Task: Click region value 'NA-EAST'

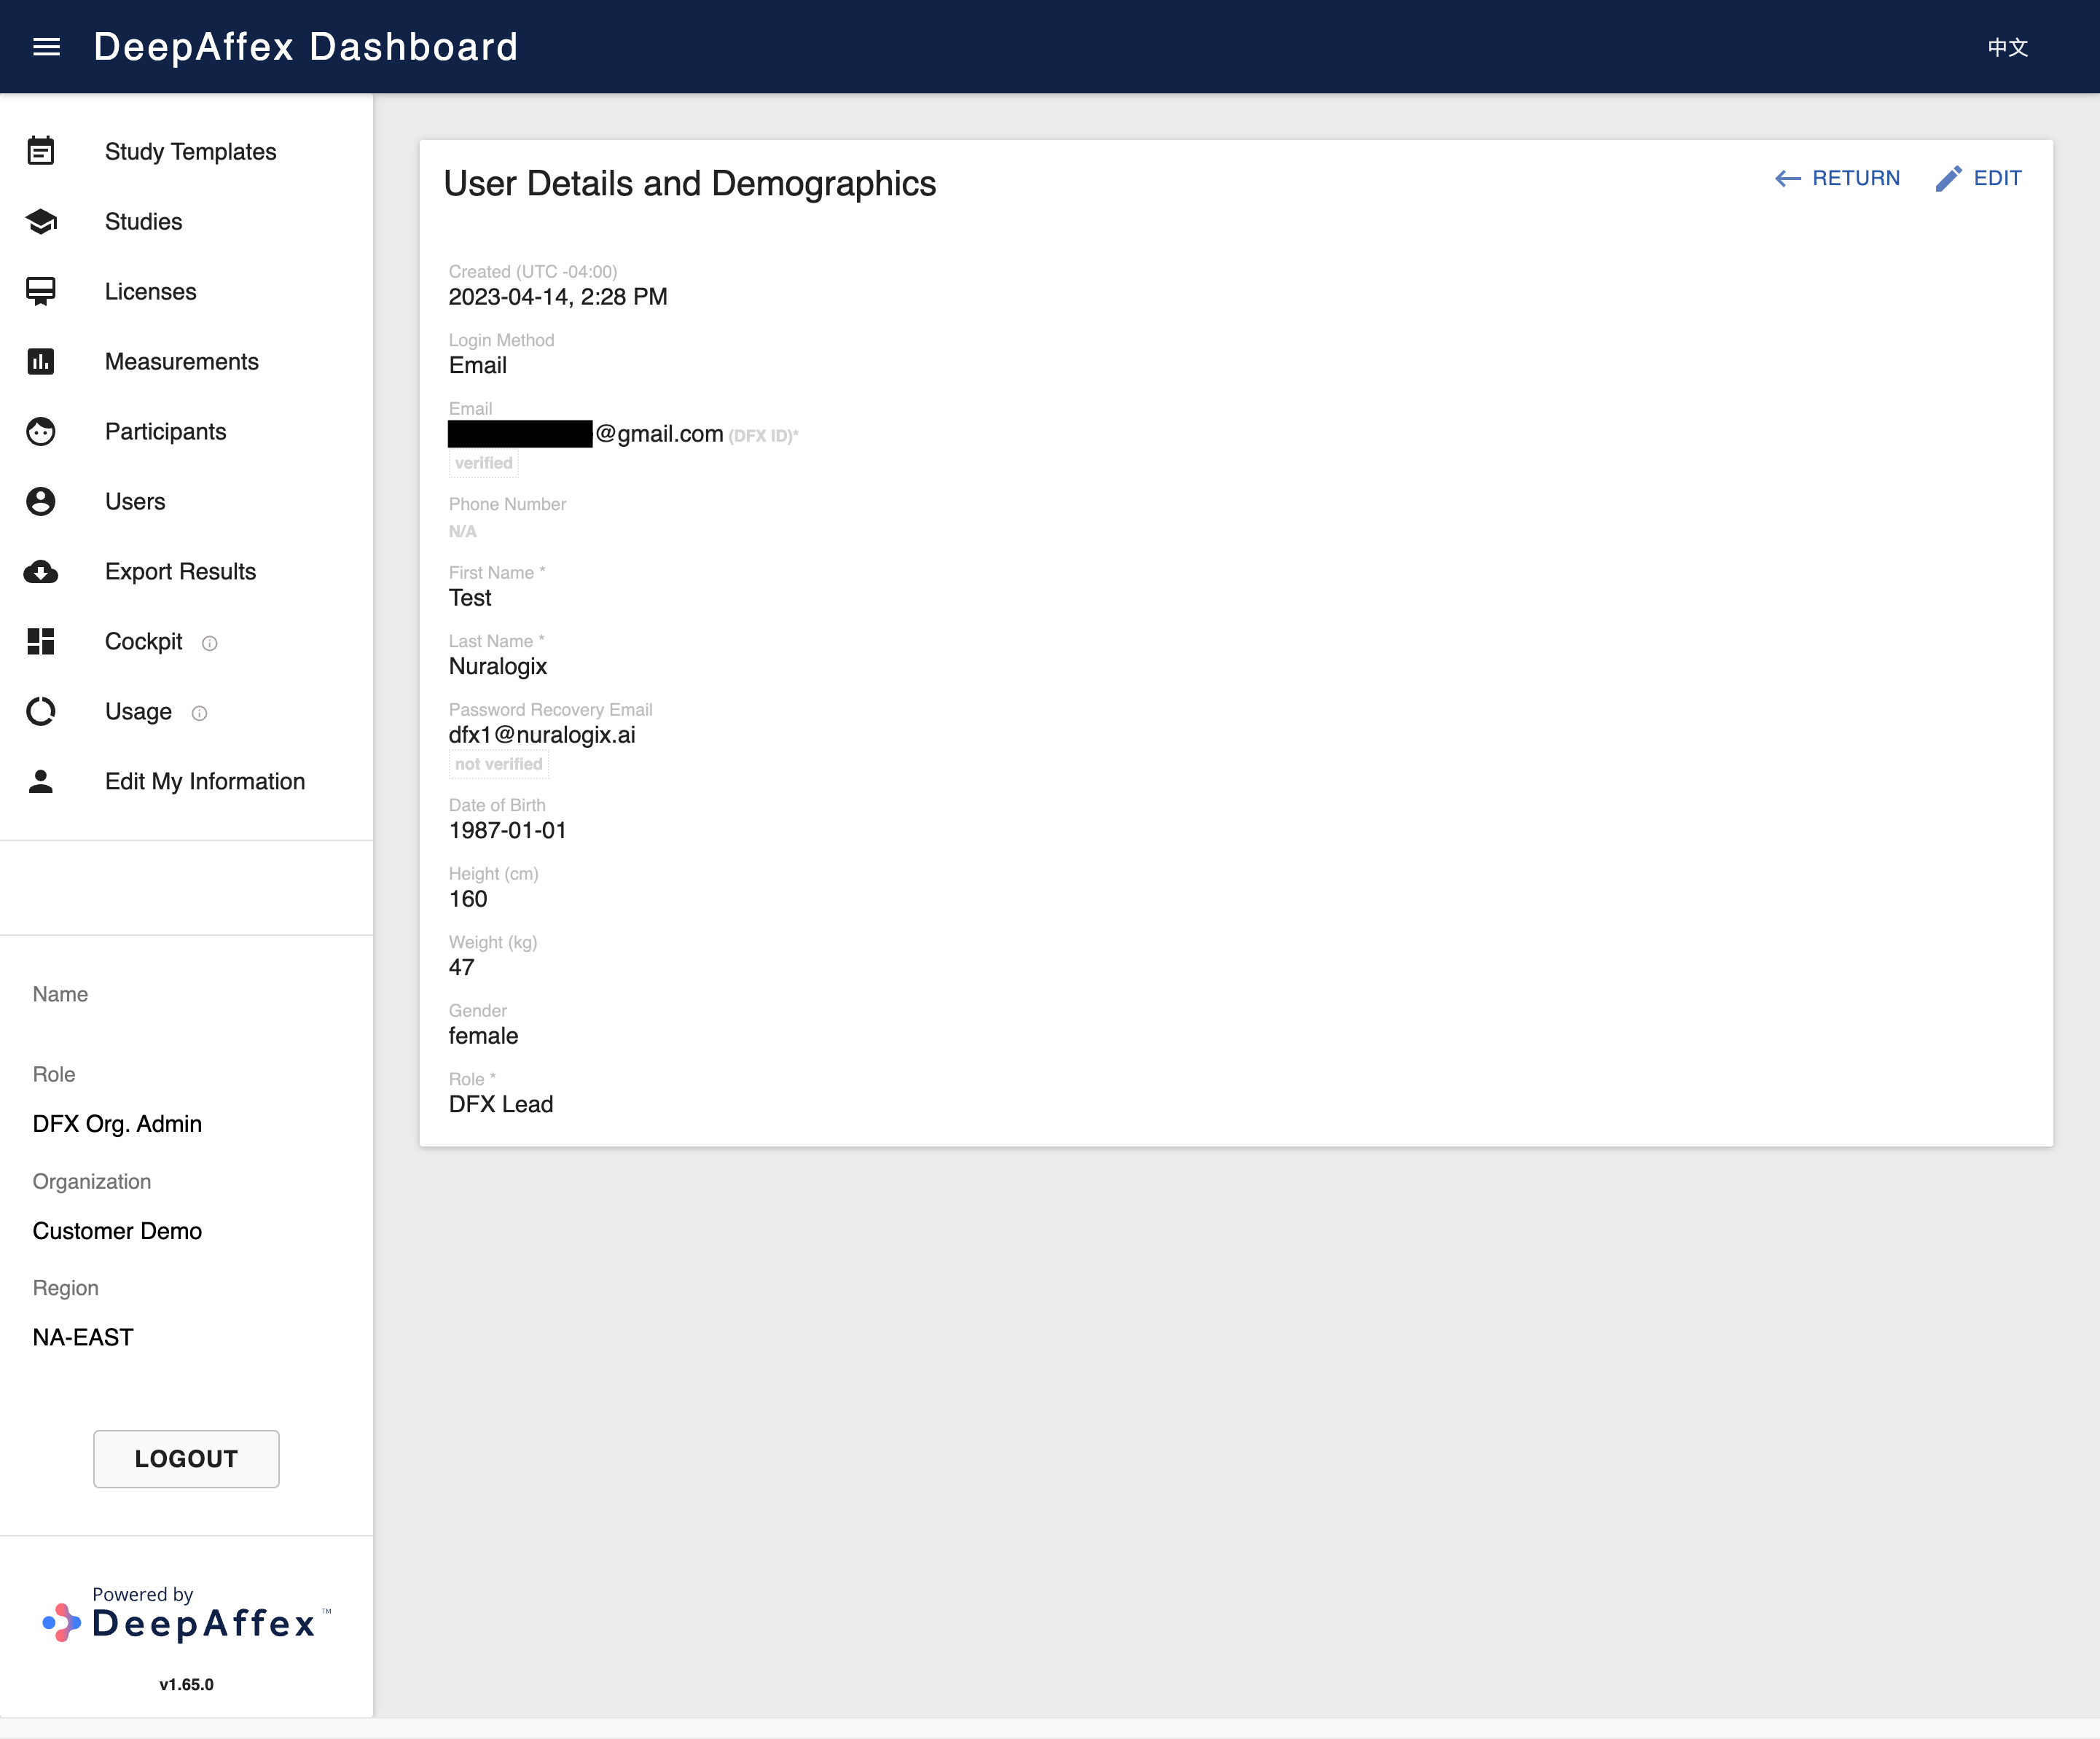Action: pos(83,1338)
